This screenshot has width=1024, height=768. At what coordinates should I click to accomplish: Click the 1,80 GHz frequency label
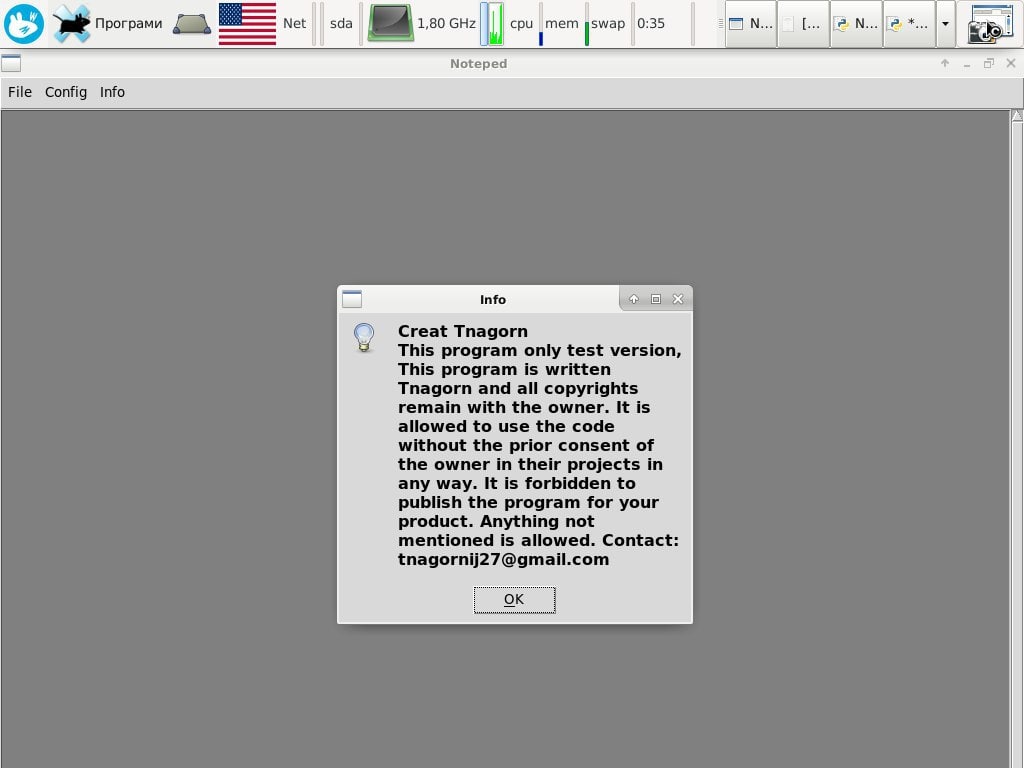[446, 24]
